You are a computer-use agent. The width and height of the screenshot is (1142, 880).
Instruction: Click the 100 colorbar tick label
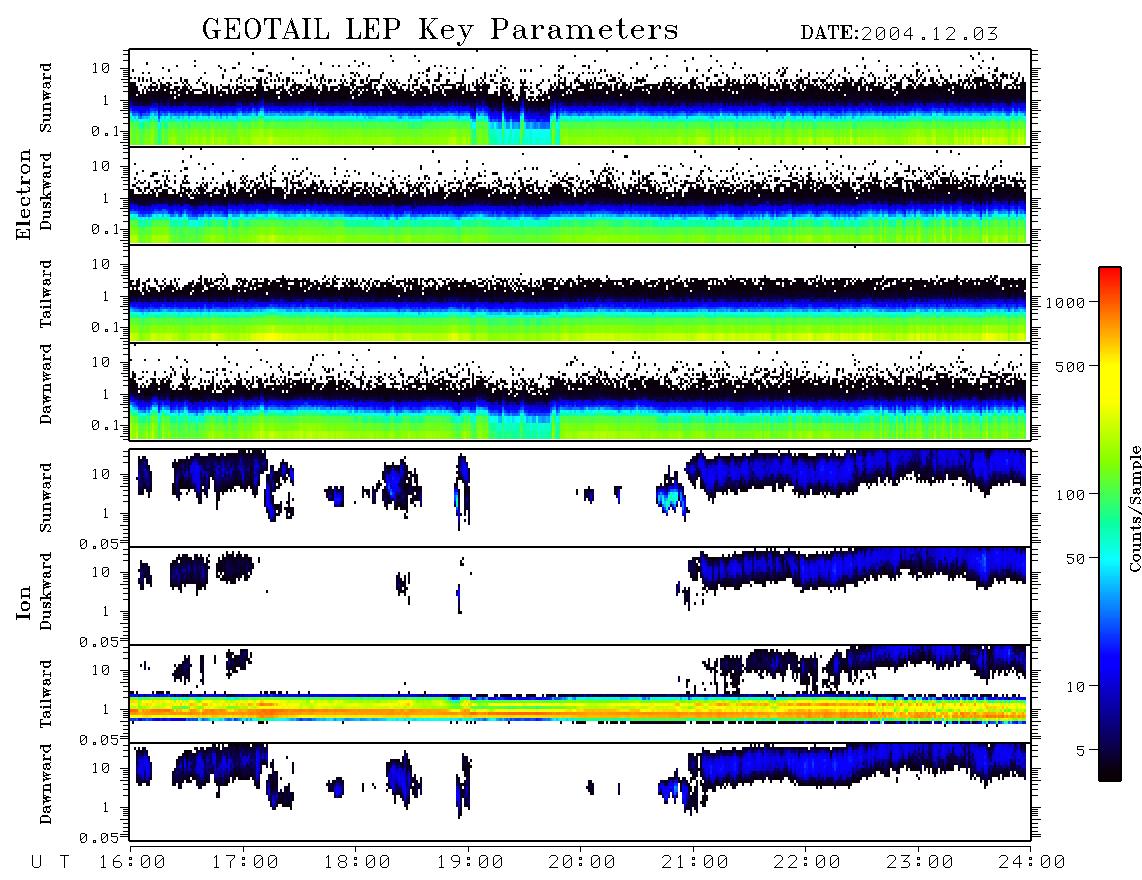(1070, 495)
